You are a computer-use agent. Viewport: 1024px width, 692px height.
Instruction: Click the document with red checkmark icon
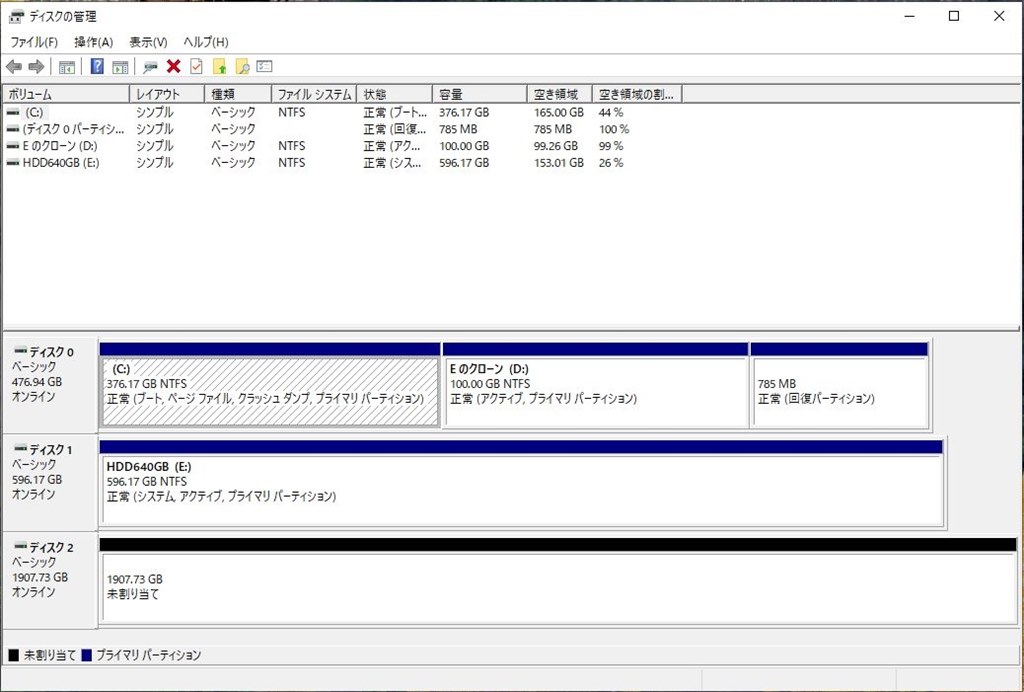(x=194, y=66)
